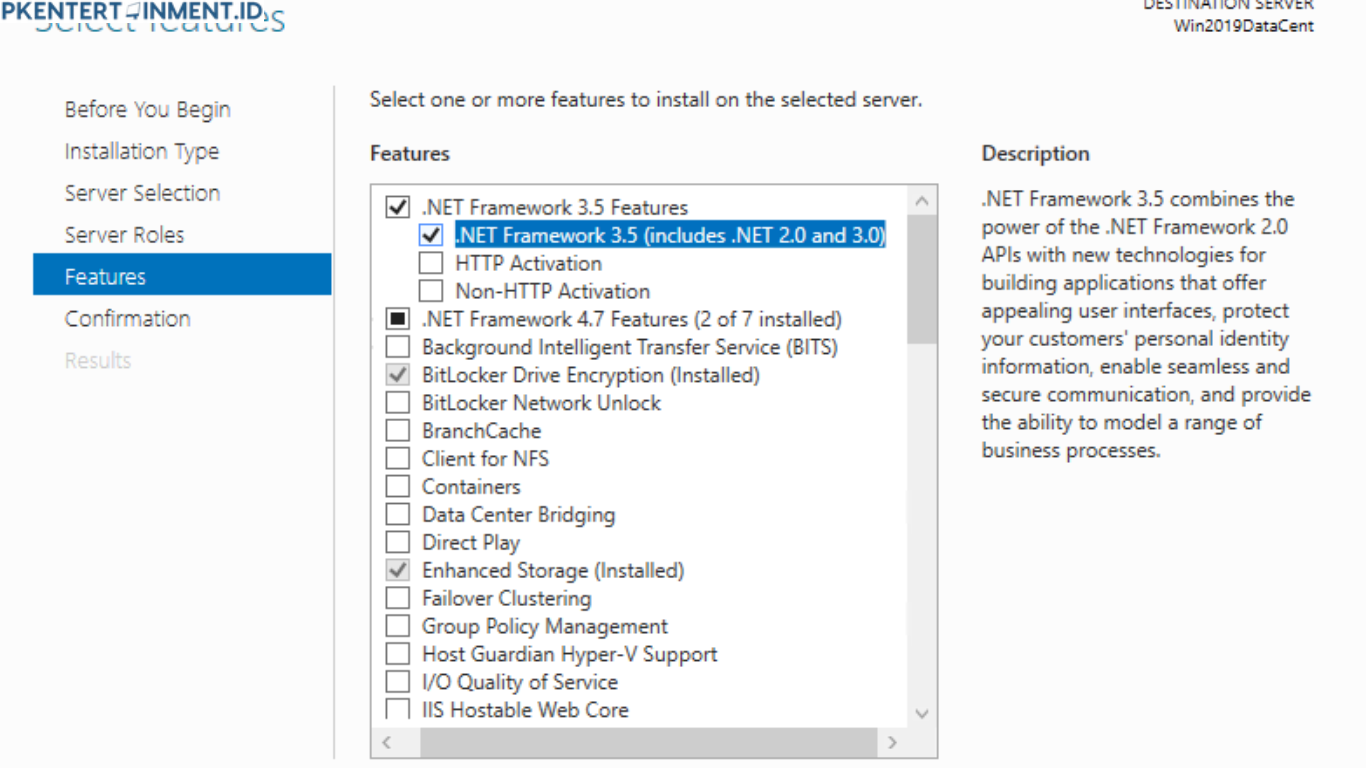
Task: Tick the BranchCache feature checkbox
Action: [398, 431]
